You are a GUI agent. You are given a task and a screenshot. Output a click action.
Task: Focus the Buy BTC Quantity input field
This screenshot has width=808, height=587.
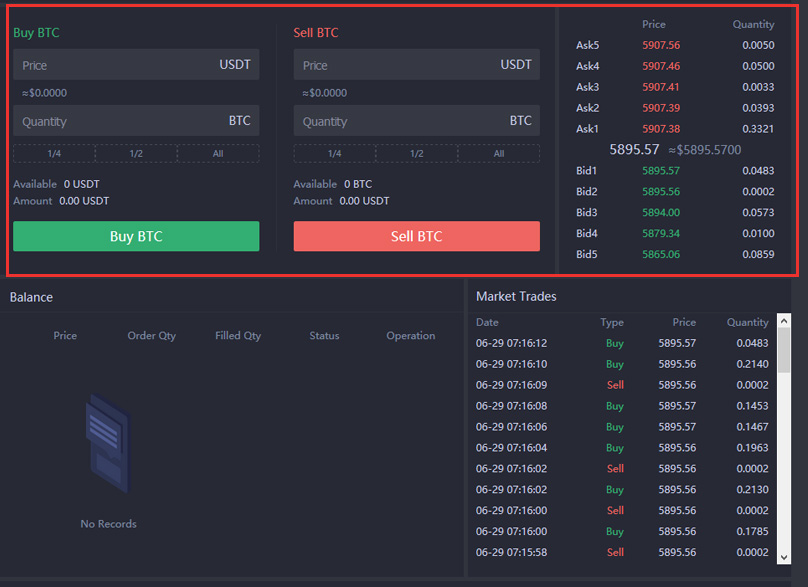(136, 121)
